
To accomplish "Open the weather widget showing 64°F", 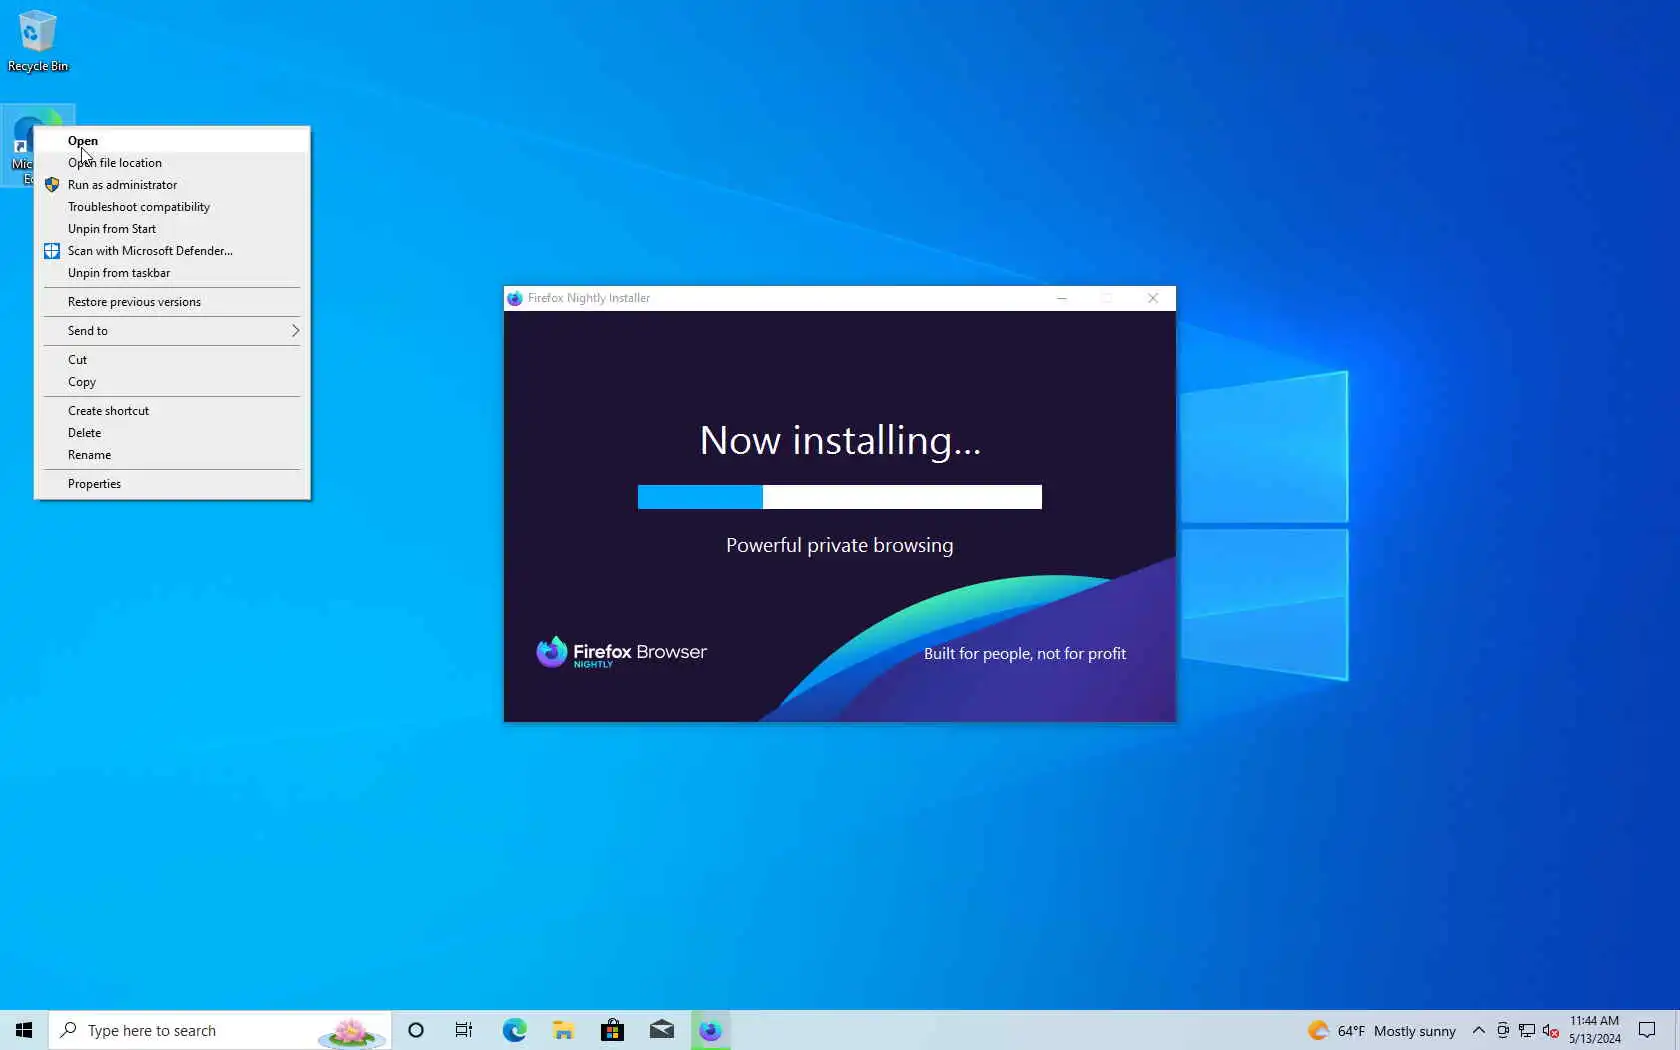I will pyautogui.click(x=1382, y=1031).
